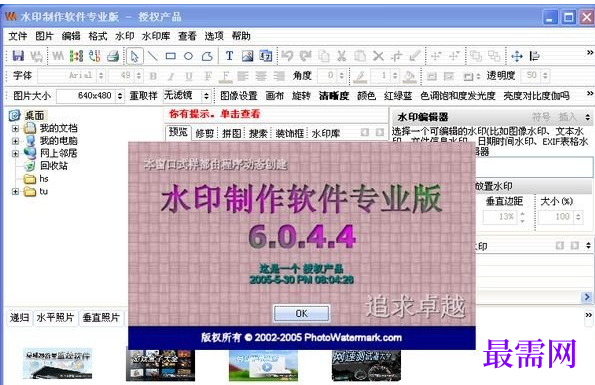Viewport: 595px width, 385px height.
Task: Click the right scroll arrow in watermark panel
Action: coord(587,297)
